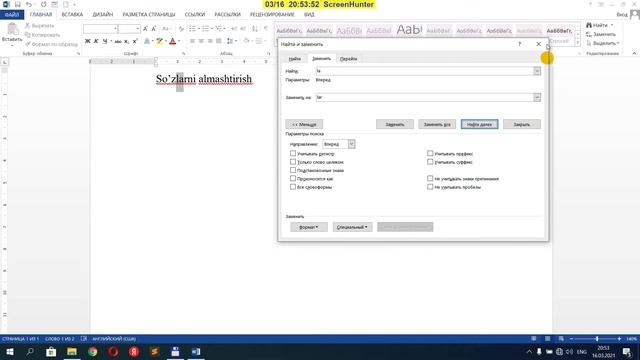Apply superscript x² formatting
This screenshot has width=640, height=360.
[x=135, y=41]
